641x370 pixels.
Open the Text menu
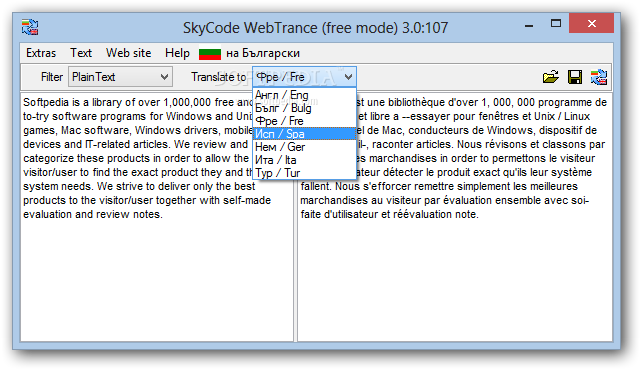pos(81,53)
